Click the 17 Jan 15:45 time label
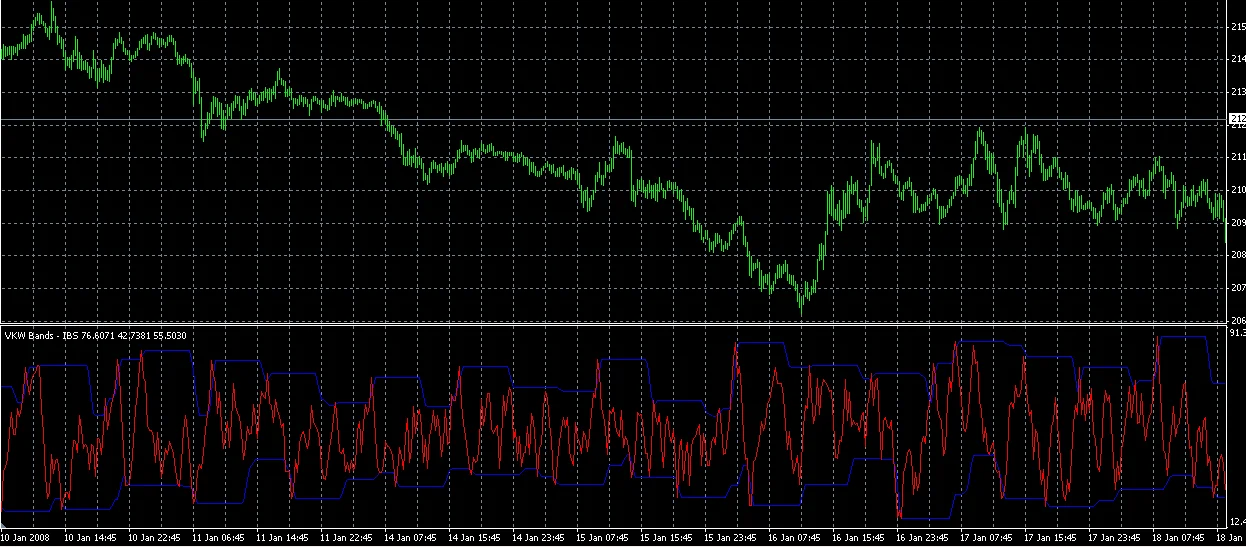This screenshot has width=1246, height=548. (x=1050, y=538)
